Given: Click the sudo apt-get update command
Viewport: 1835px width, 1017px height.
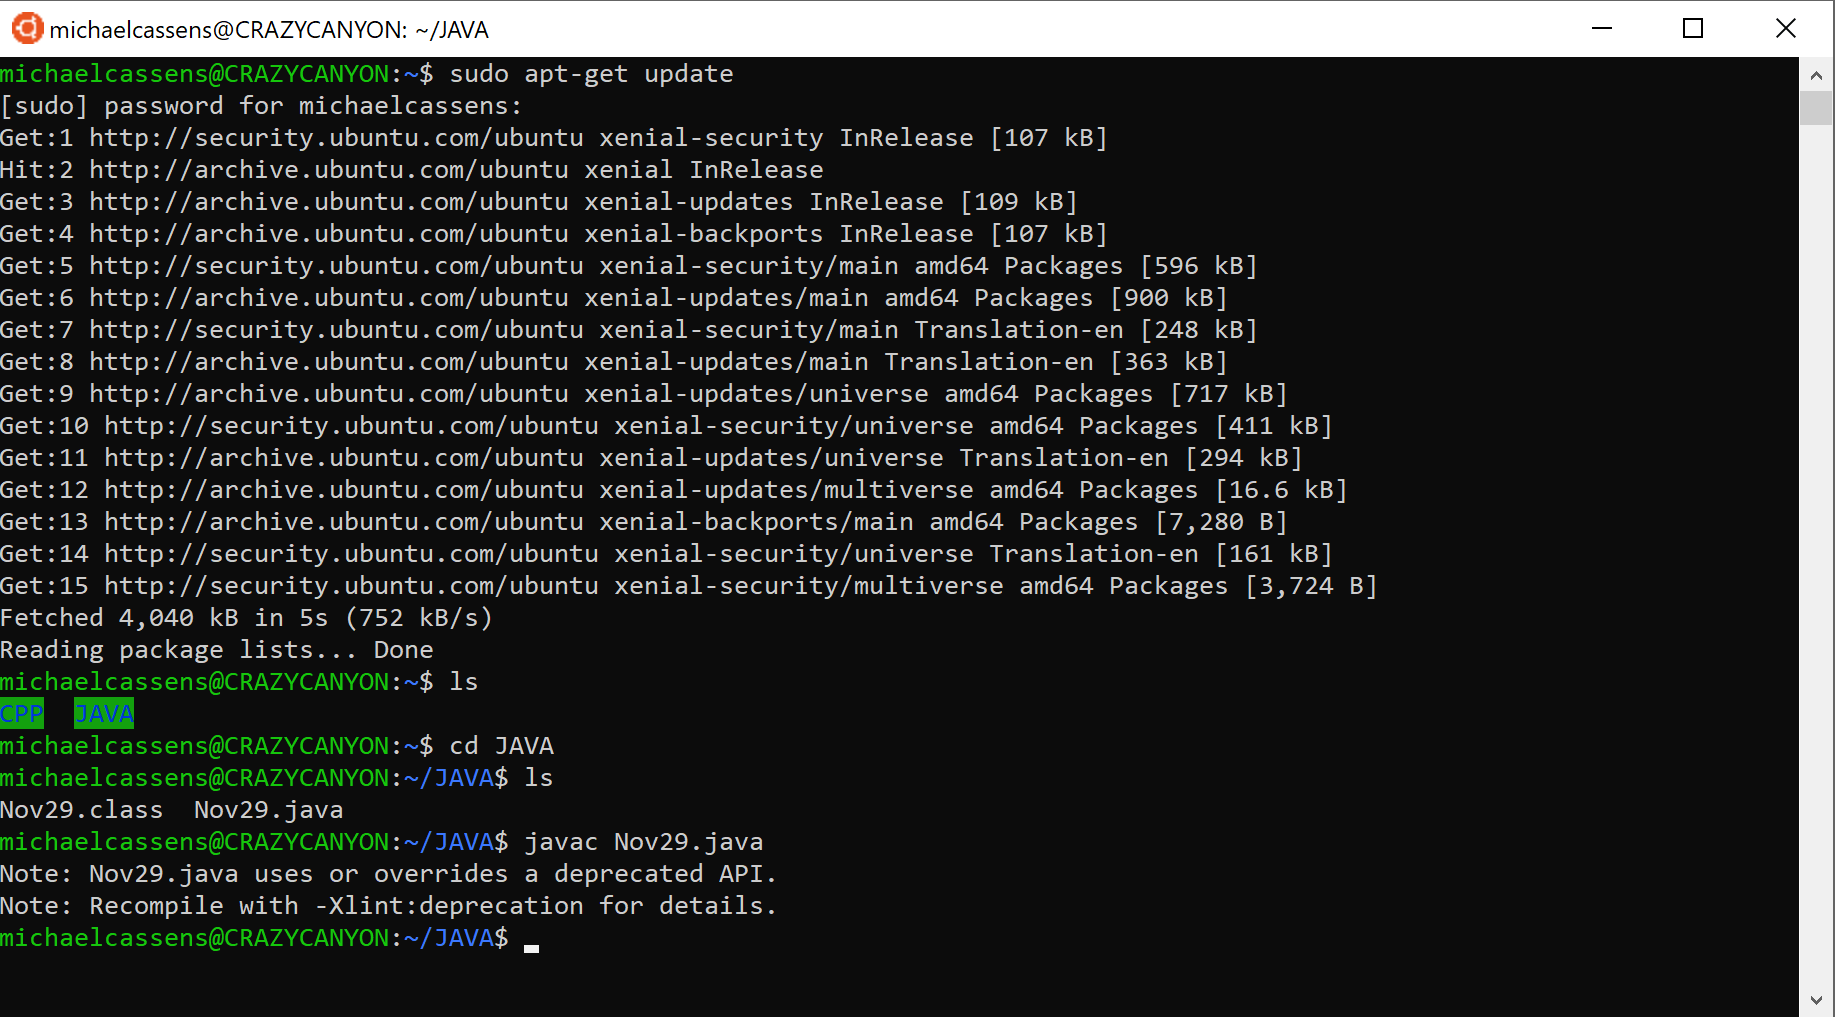Looking at the screenshot, I should coord(590,73).
